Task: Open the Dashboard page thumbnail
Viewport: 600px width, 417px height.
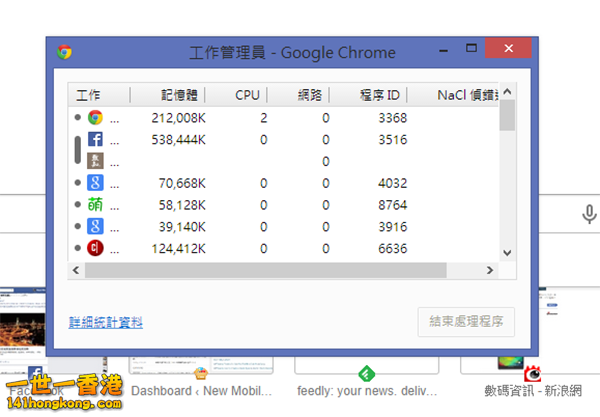Action: tap(201, 365)
